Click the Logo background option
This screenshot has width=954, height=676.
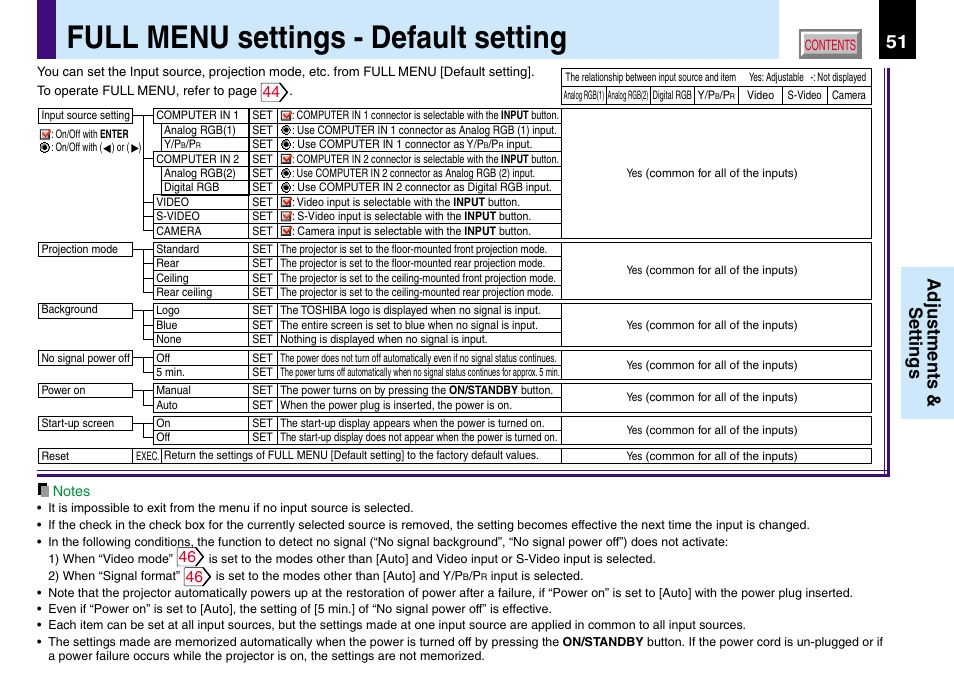(x=201, y=310)
